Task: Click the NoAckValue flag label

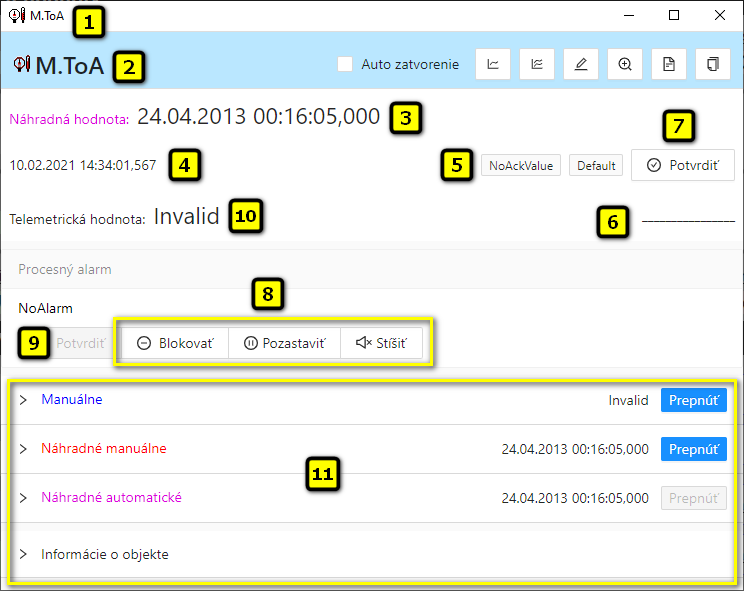Action: click(521, 166)
